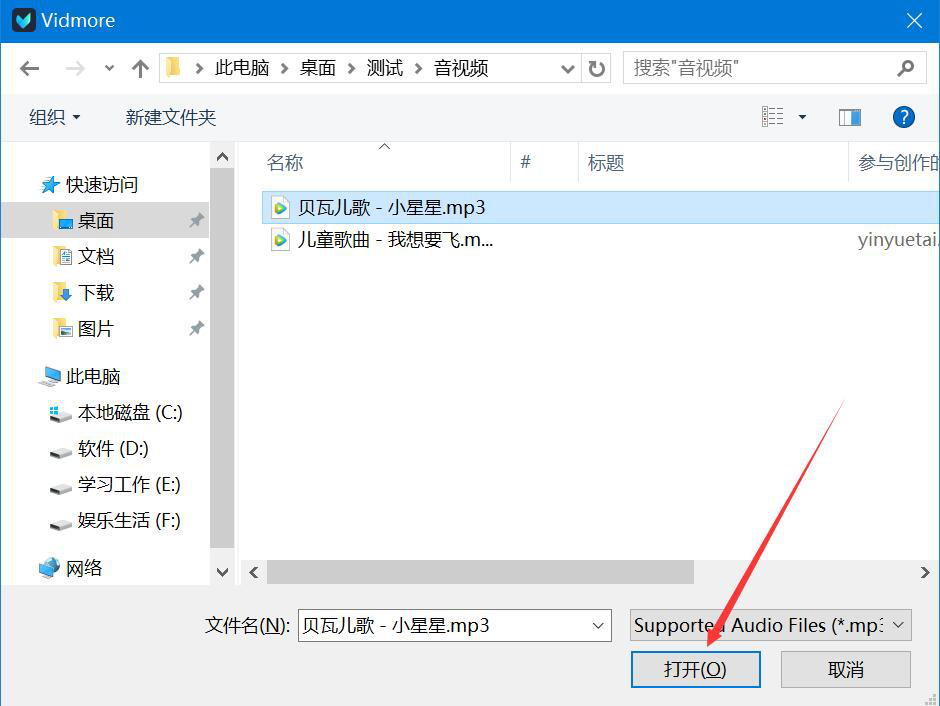Click the Vidmore logo icon

point(22,19)
